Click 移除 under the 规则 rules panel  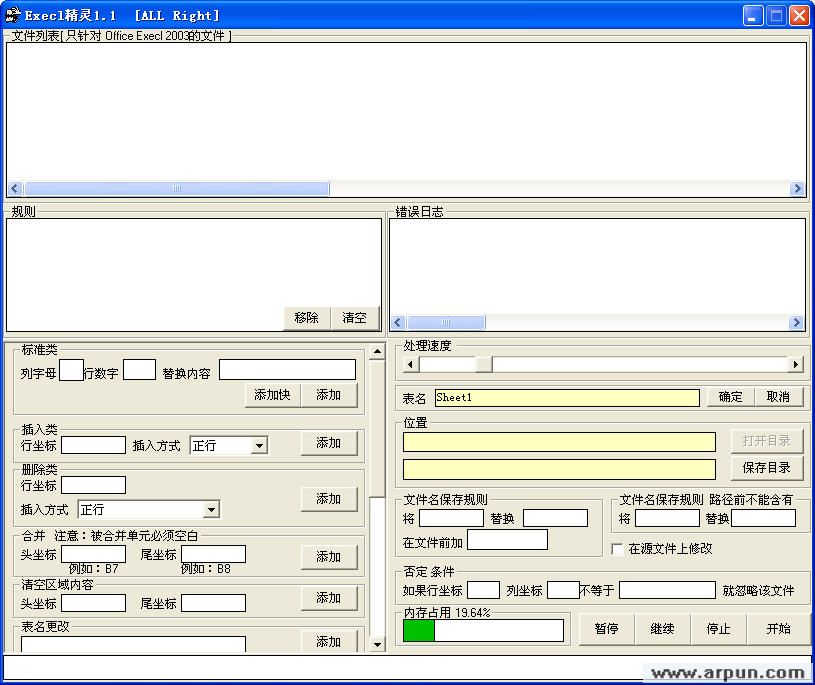(306, 317)
